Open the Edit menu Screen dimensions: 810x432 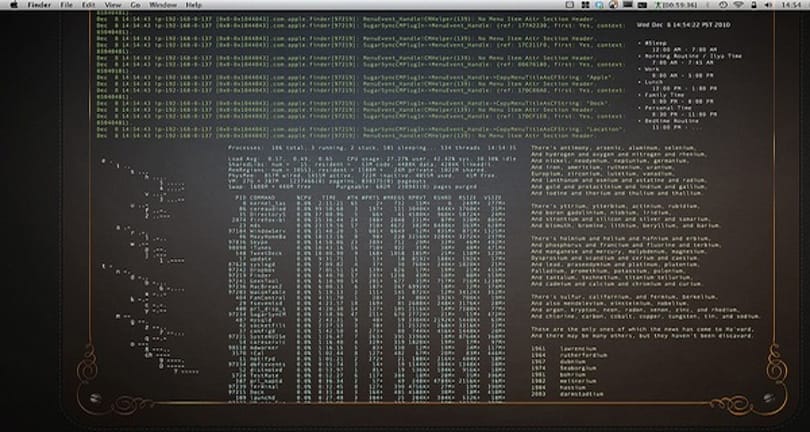pyautogui.click(x=88, y=5)
